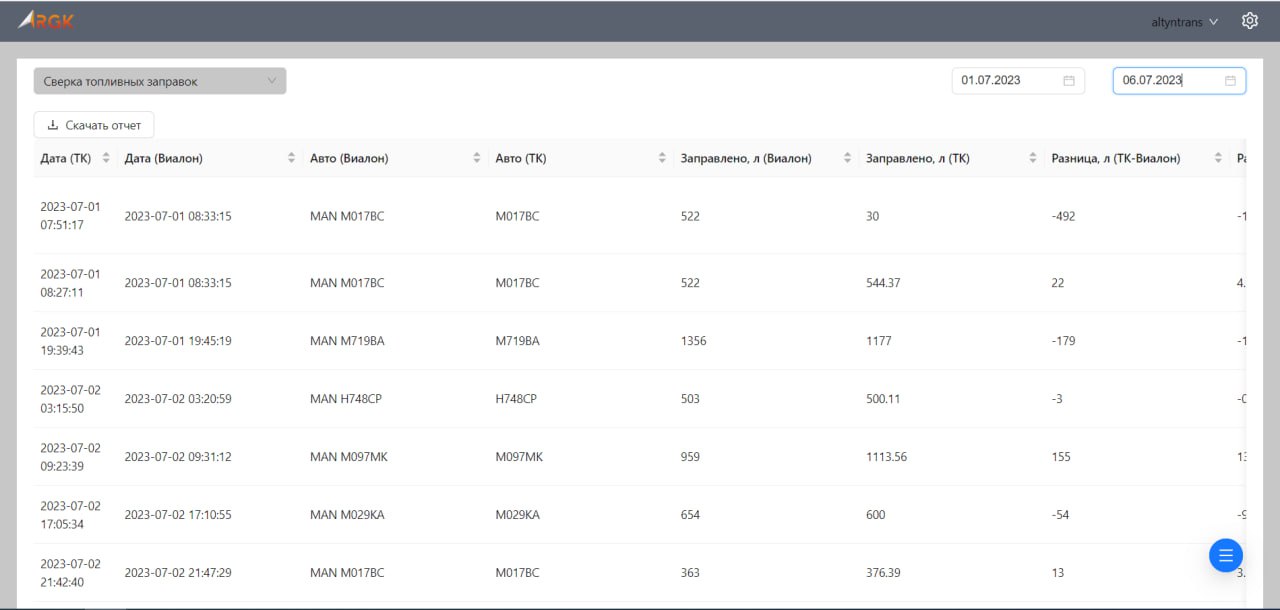Click the blue floating menu button

tap(1226, 555)
